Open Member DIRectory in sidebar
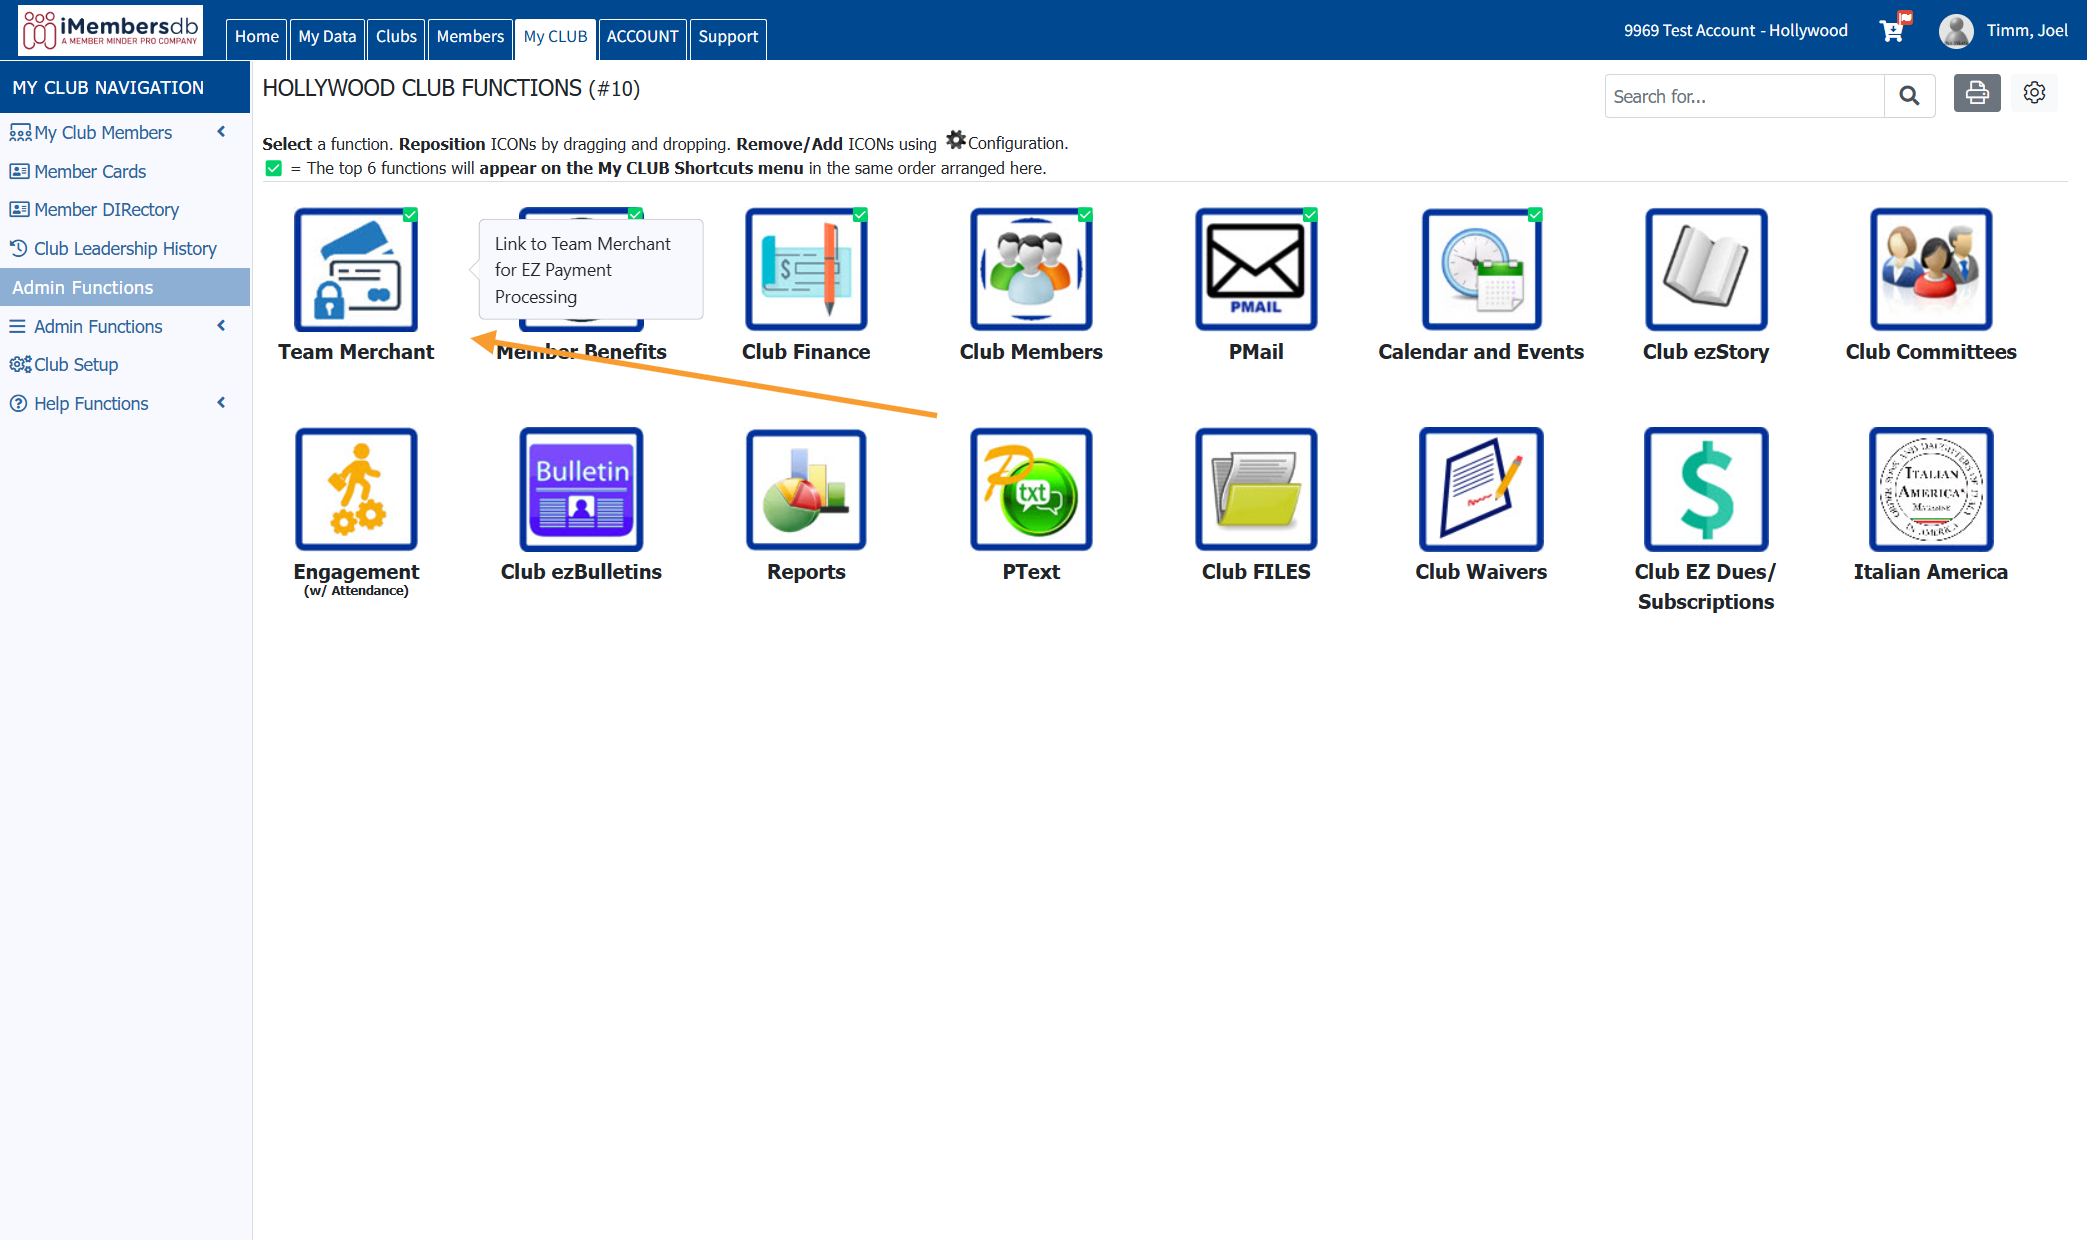2087x1242 pixels. [107, 210]
